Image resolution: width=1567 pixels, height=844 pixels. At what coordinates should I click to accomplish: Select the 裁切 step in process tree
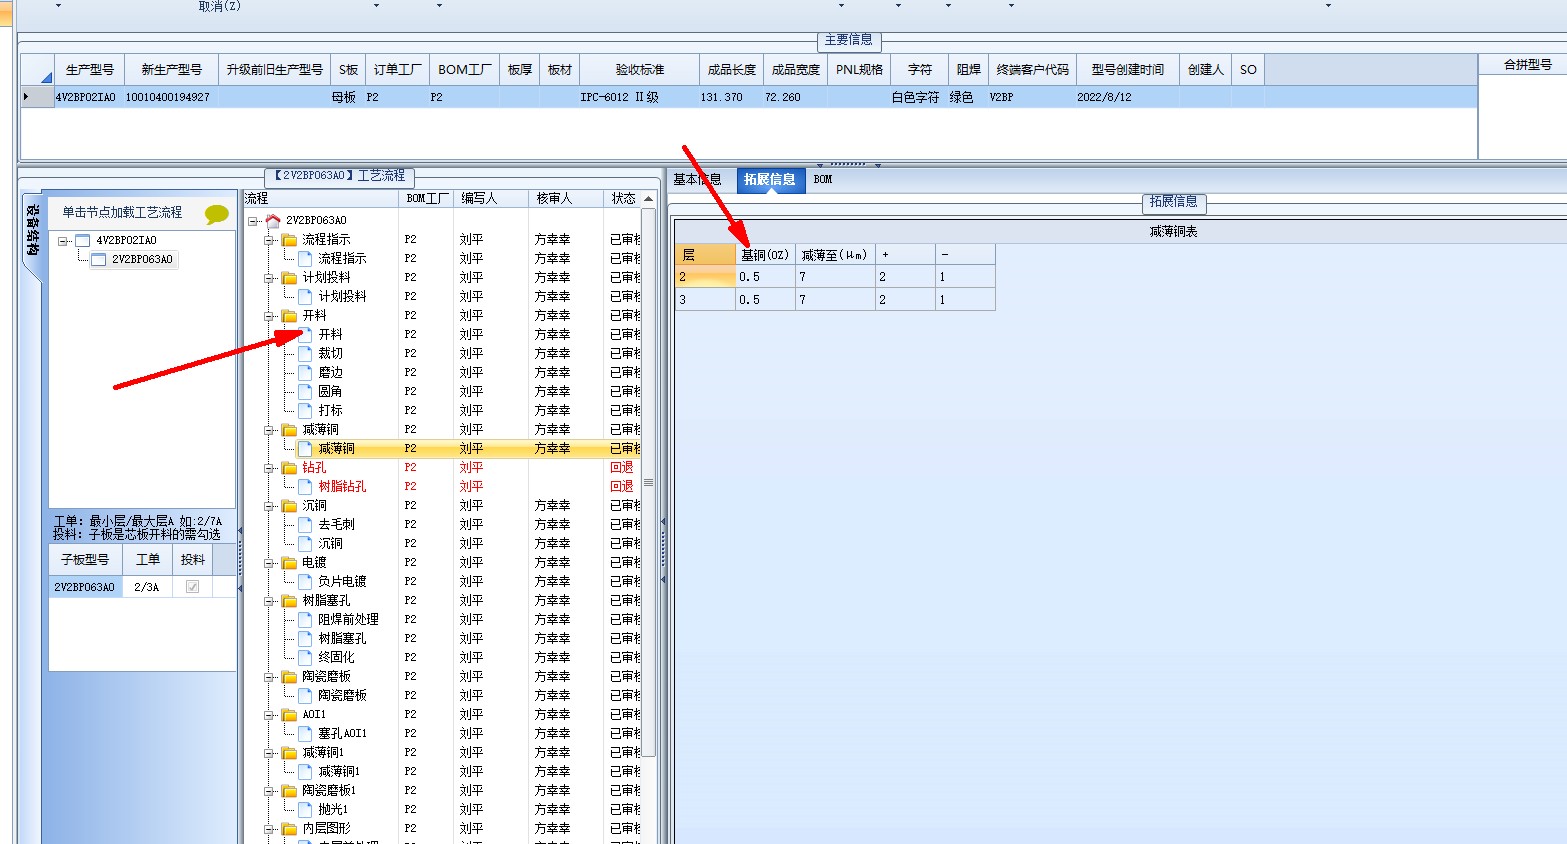[330, 353]
